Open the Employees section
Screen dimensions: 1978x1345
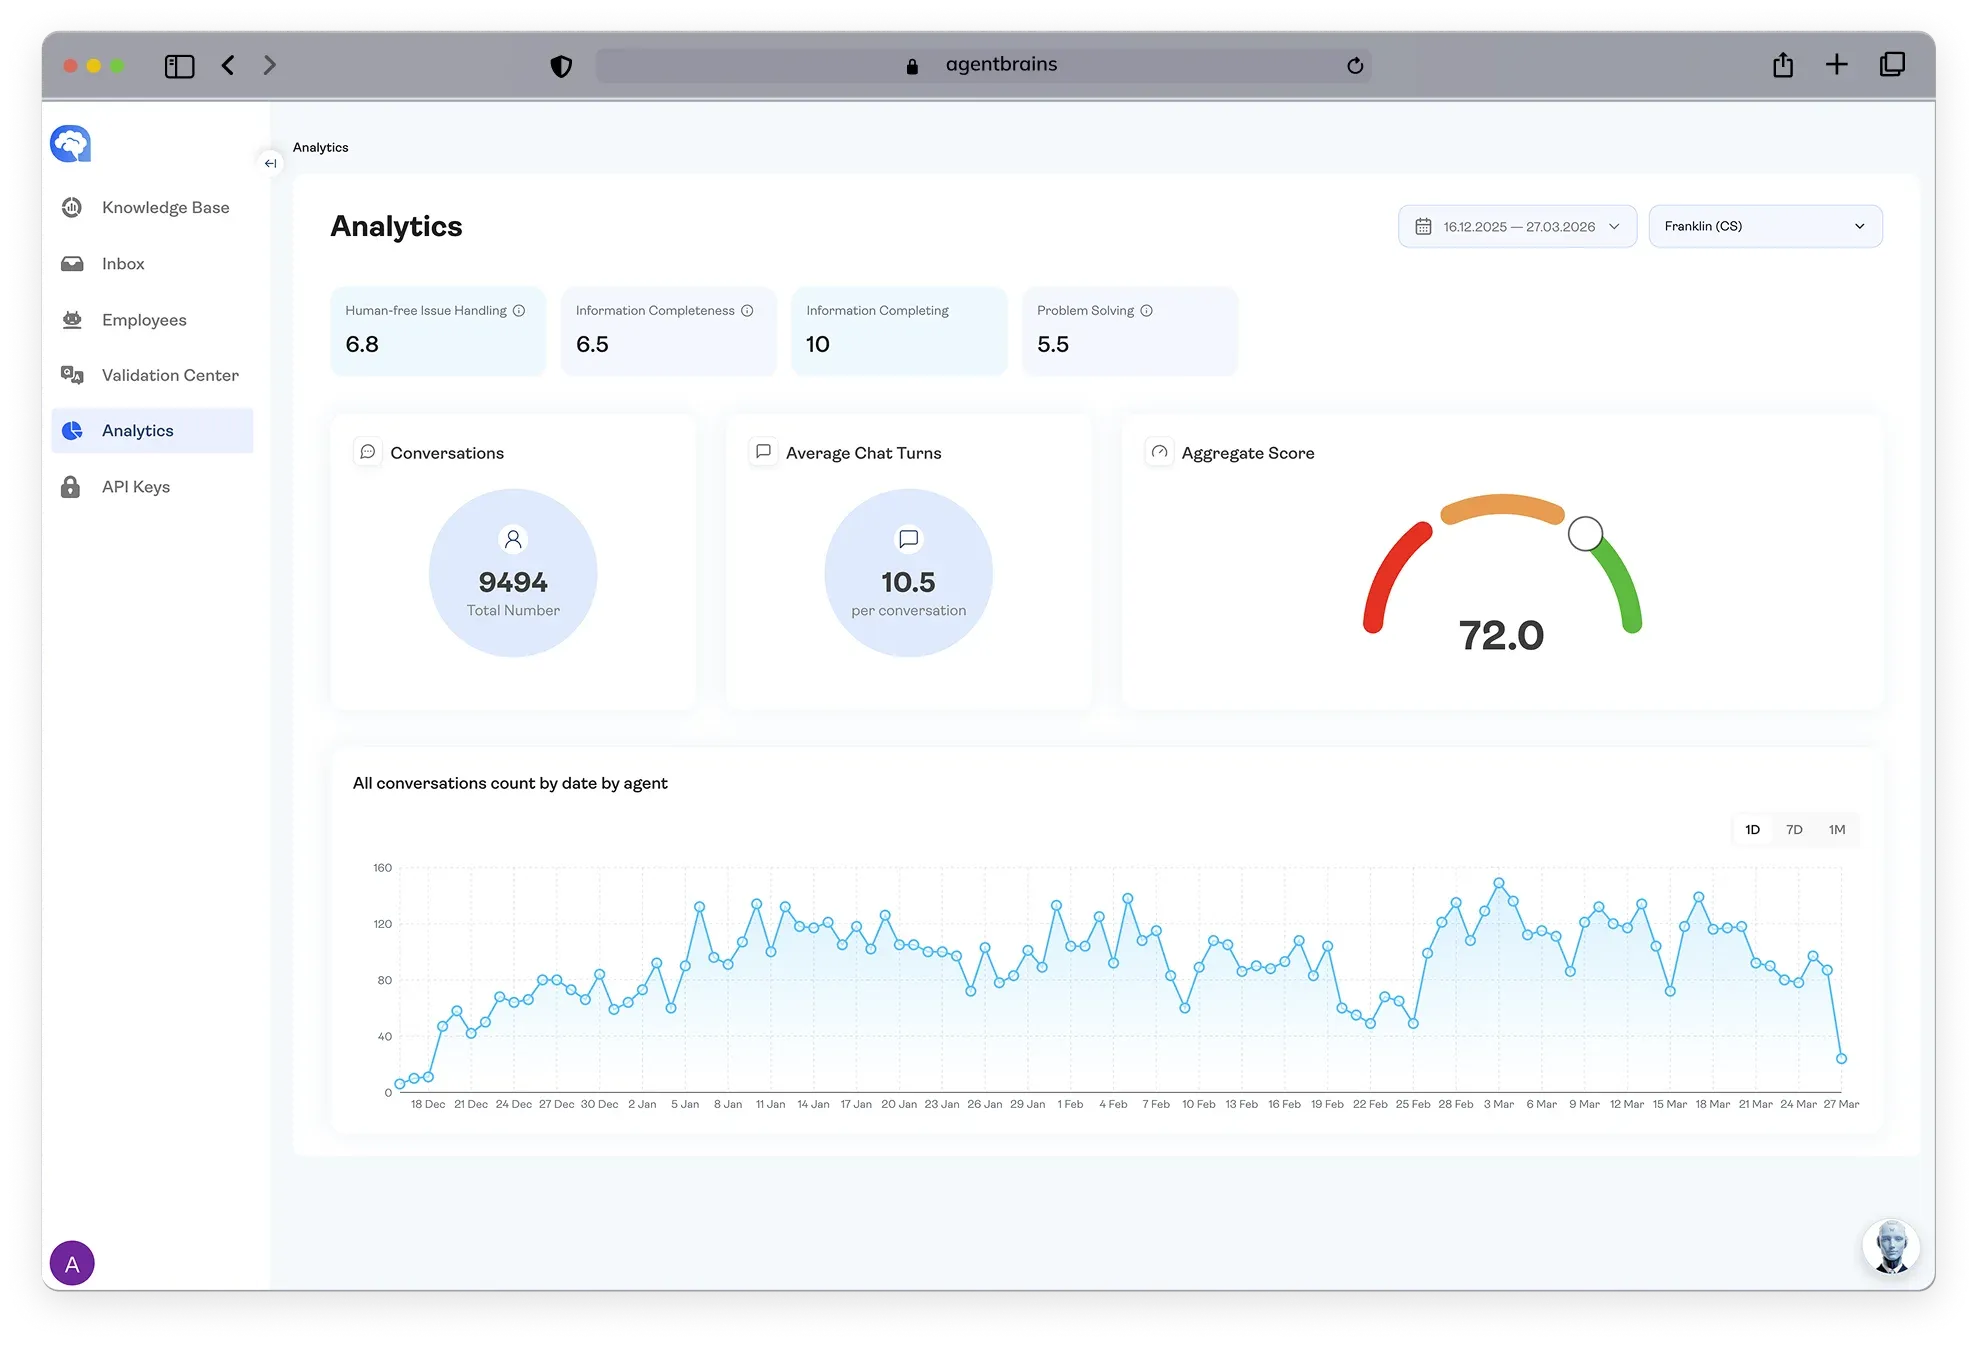point(144,320)
